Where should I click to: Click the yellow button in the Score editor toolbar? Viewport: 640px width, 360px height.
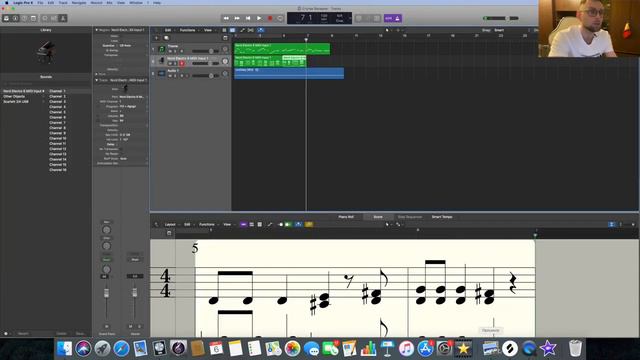click(x=309, y=224)
